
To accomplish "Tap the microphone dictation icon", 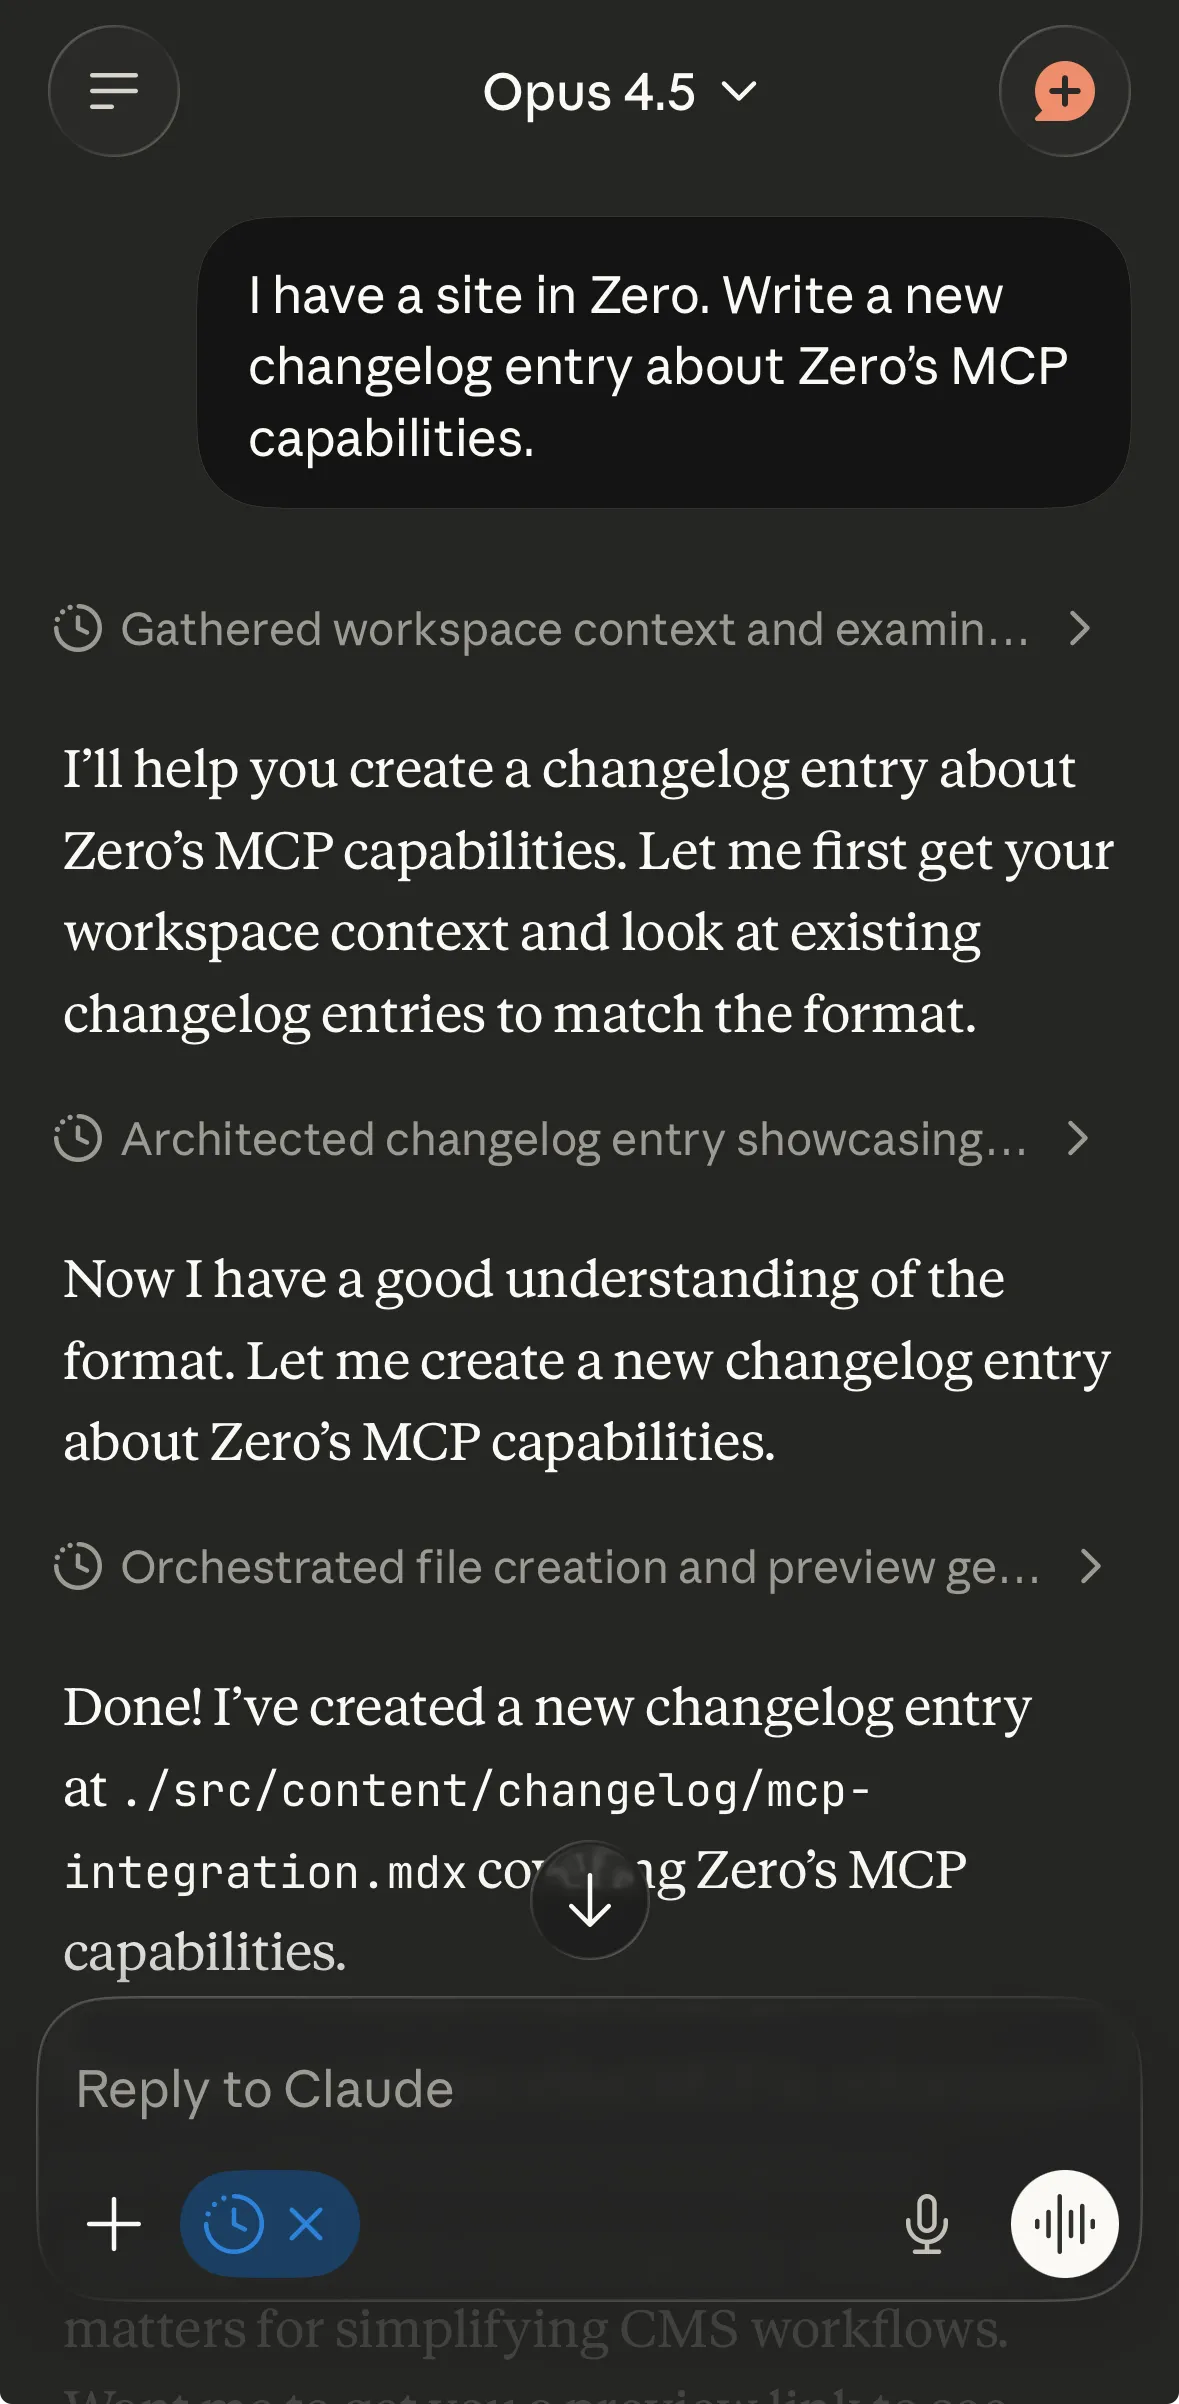I will [926, 2224].
